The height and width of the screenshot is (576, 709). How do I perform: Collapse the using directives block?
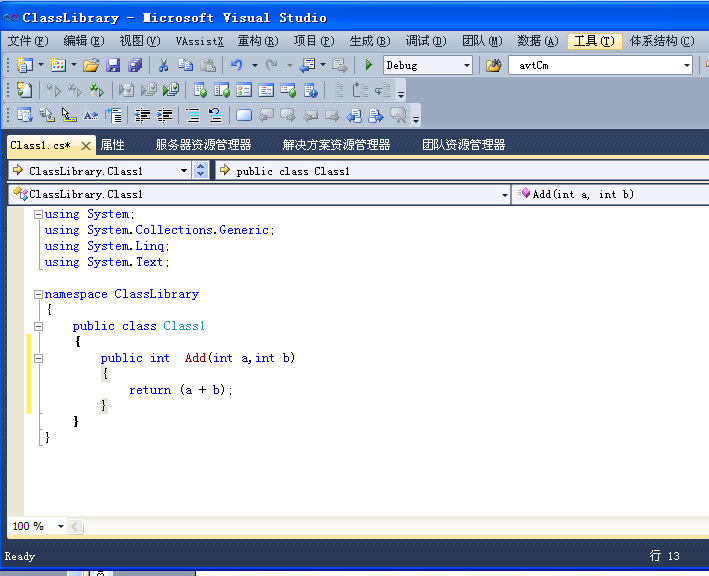pyautogui.click(x=38, y=214)
